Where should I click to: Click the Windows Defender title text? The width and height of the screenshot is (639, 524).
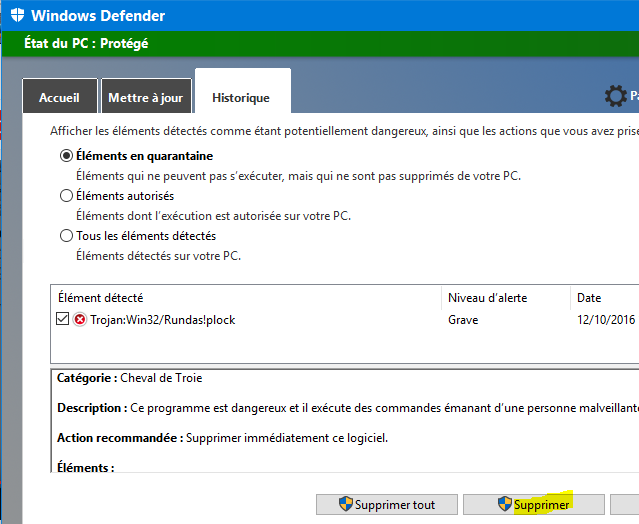(x=98, y=15)
